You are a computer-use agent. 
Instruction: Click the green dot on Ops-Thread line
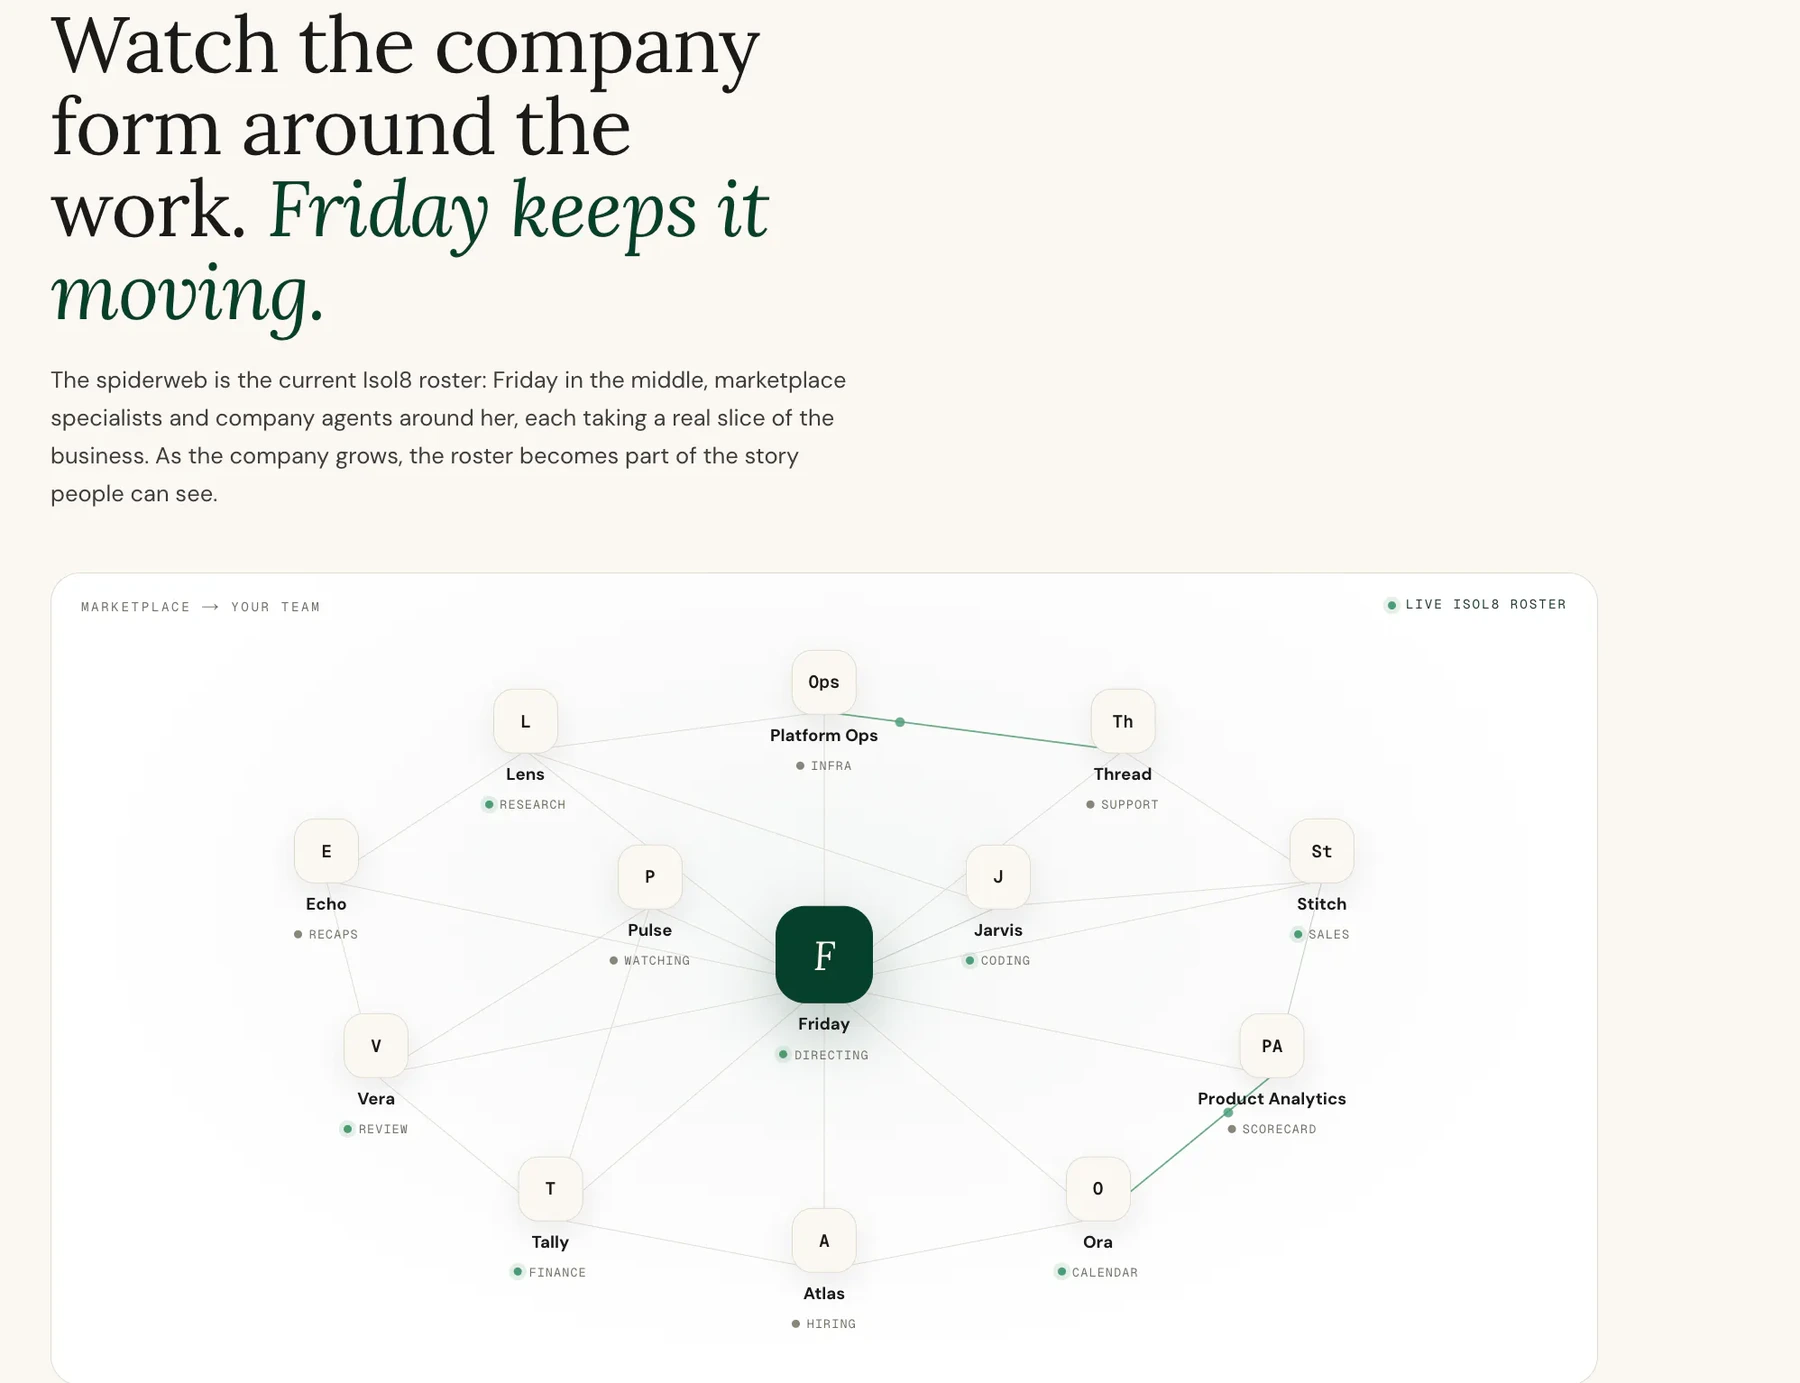pyautogui.click(x=900, y=722)
